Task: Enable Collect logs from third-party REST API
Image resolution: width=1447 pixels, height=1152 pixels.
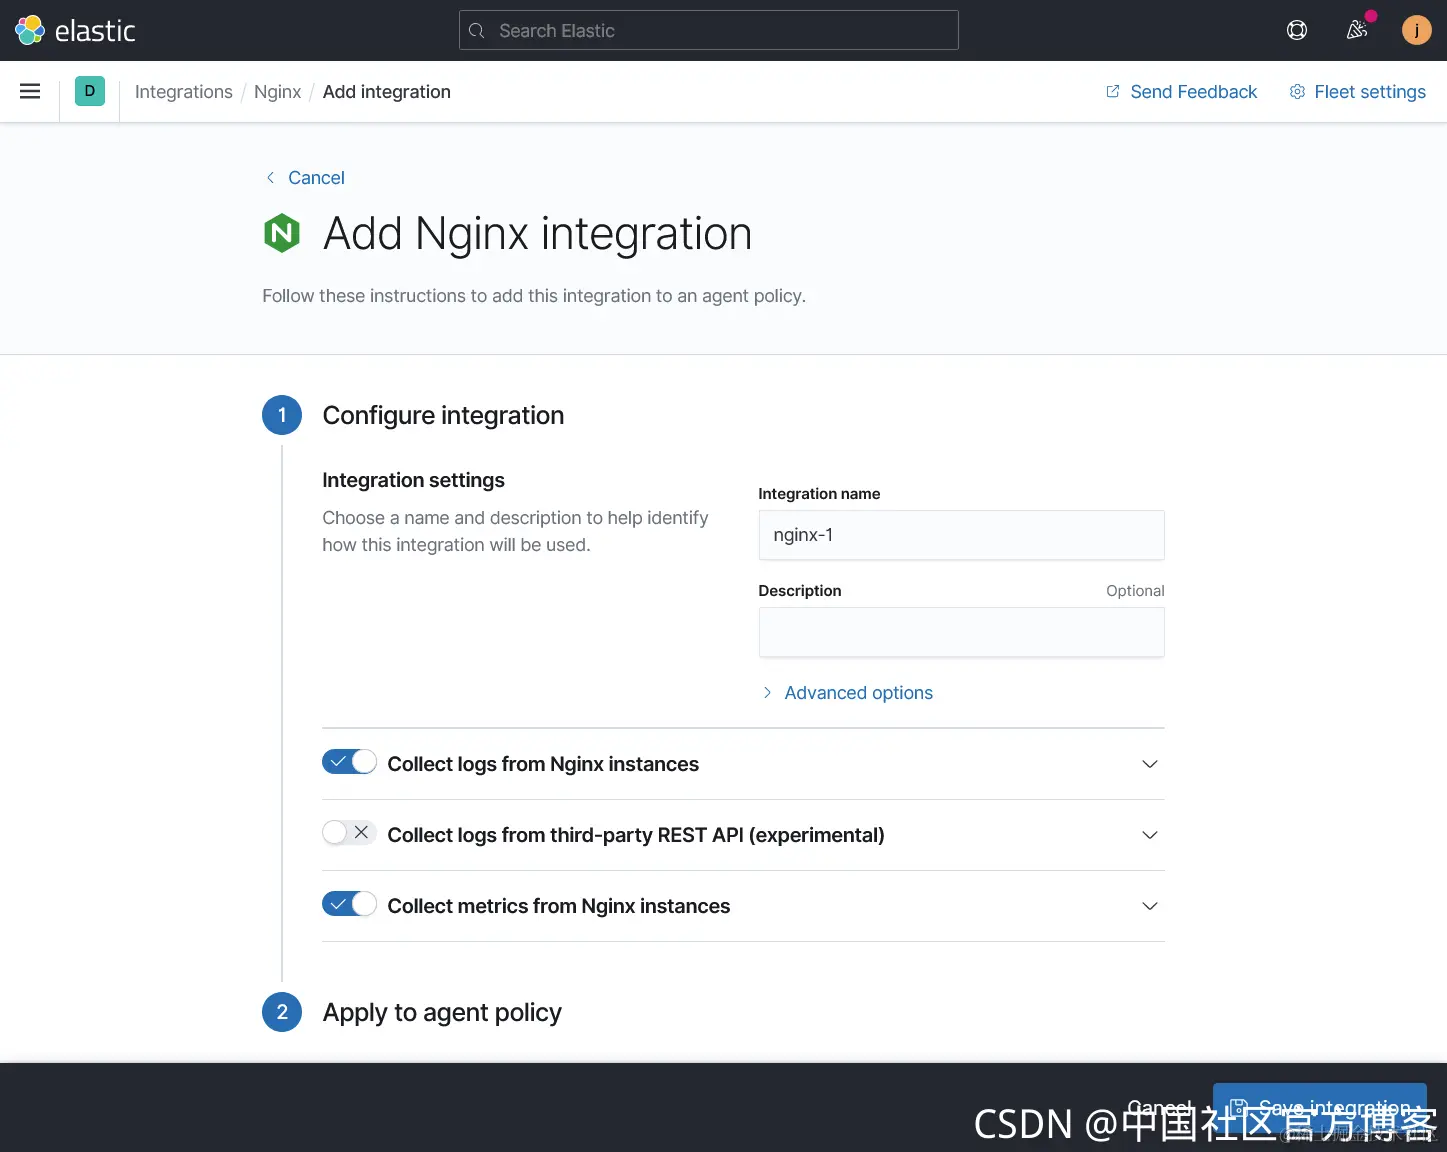Action: click(349, 833)
